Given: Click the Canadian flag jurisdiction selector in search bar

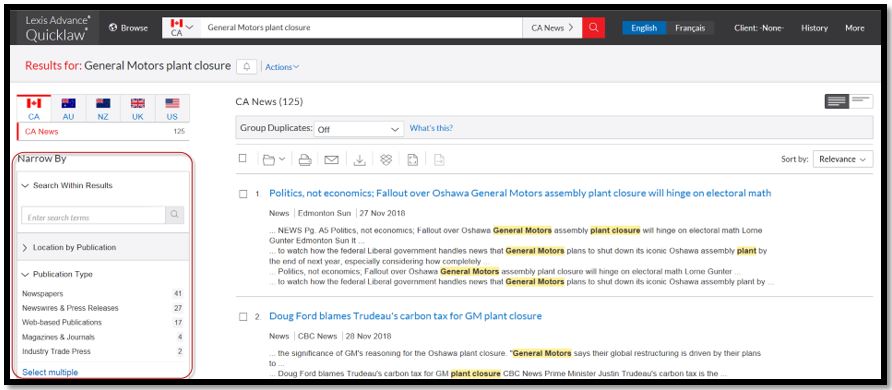Looking at the screenshot, I should [x=181, y=27].
